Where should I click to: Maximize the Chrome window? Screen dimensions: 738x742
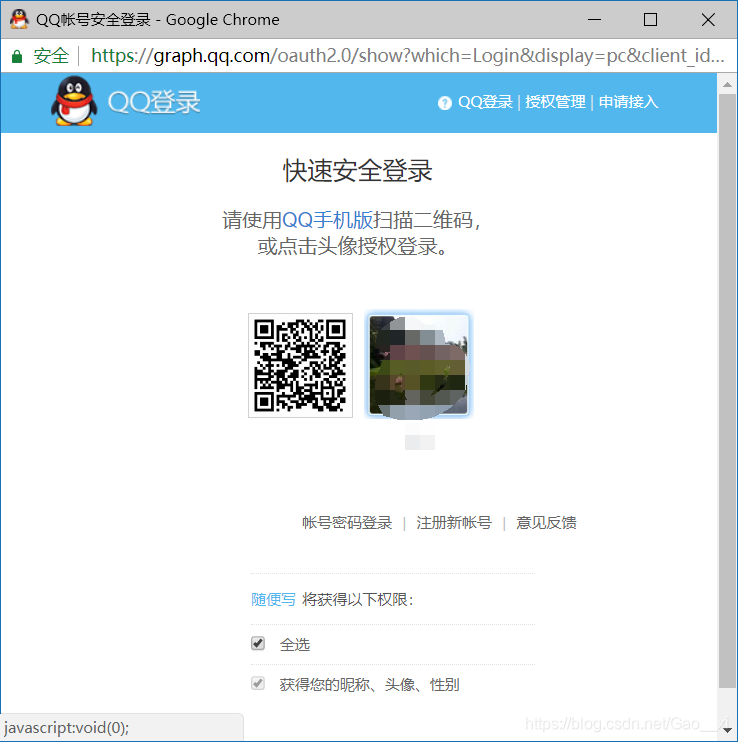coord(650,19)
